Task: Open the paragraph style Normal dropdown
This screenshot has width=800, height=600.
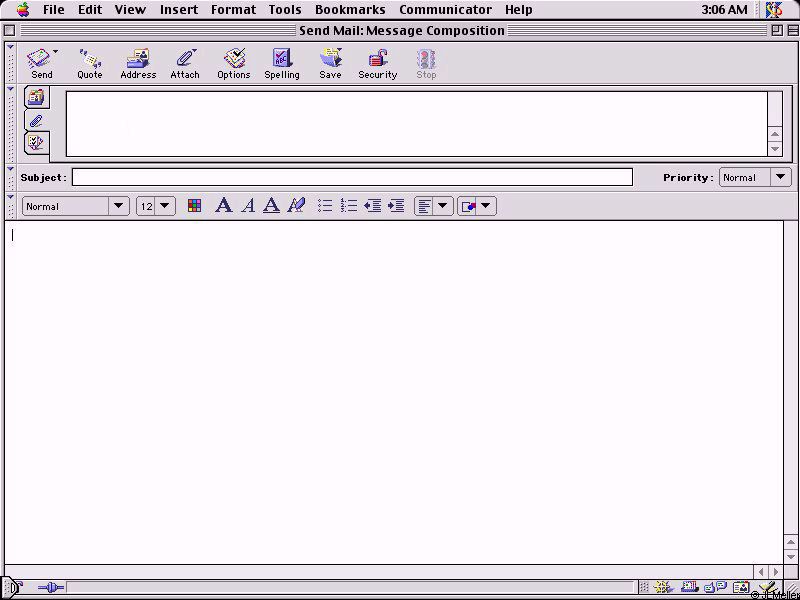Action: (76, 206)
